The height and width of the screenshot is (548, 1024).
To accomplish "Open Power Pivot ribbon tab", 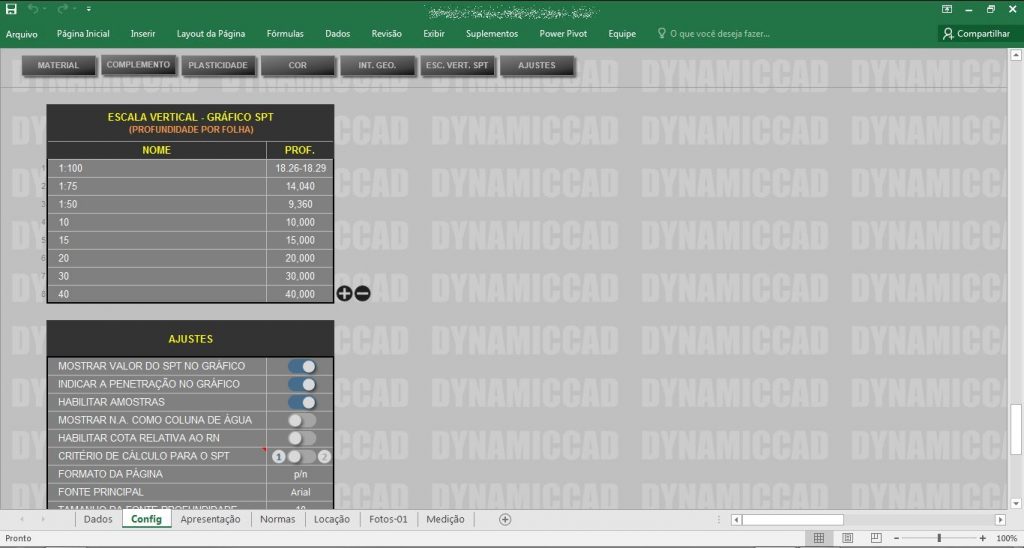I will coord(563,33).
